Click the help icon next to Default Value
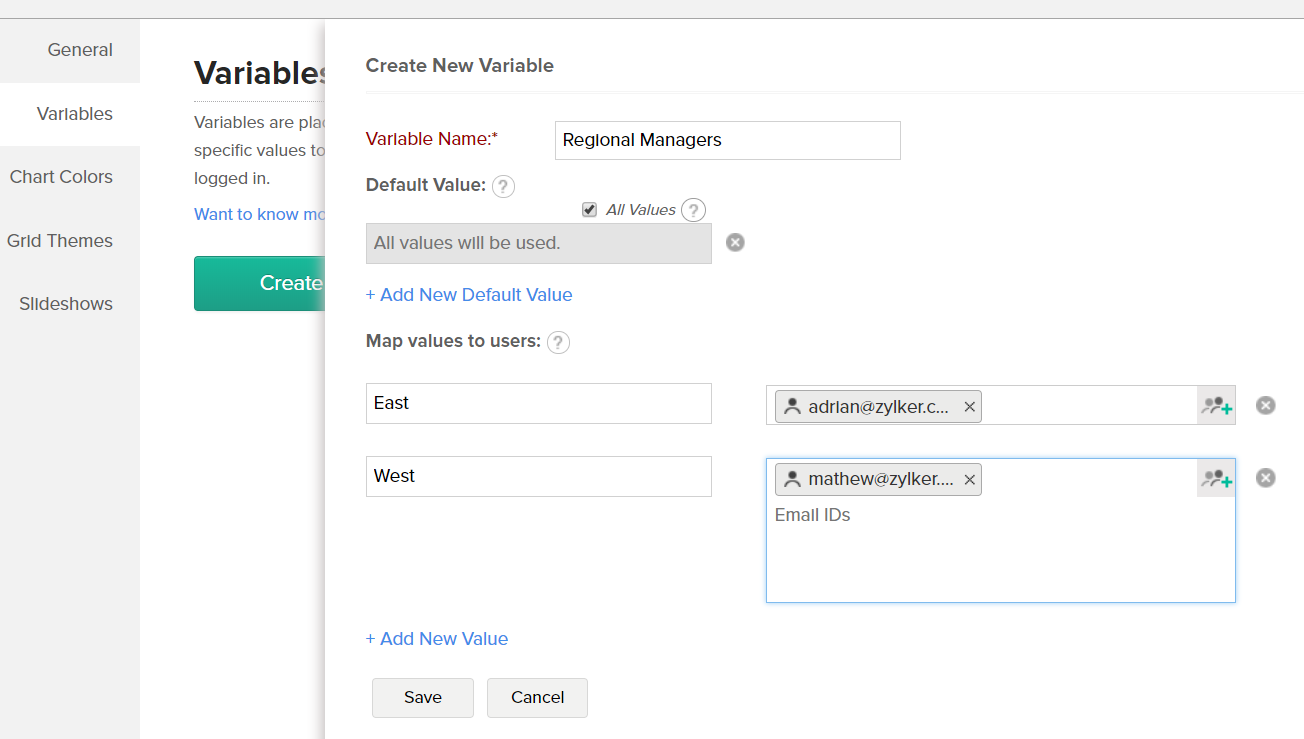Viewport: 1304px width, 739px height. (503, 186)
